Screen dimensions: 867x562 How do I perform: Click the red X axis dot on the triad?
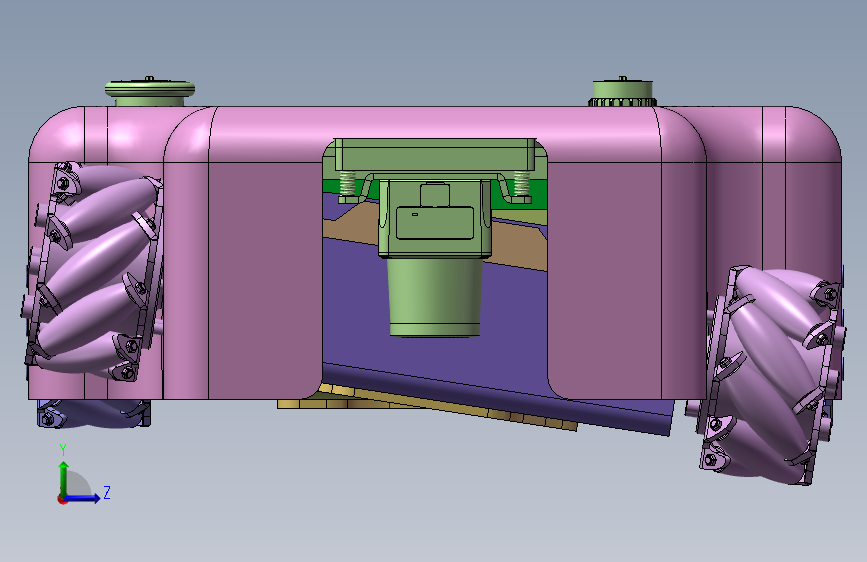click(61, 499)
